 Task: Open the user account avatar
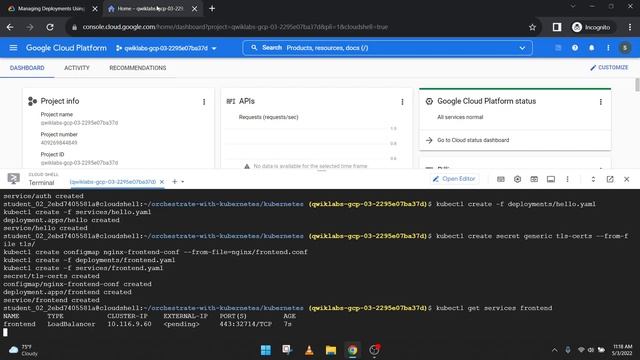[x=625, y=48]
